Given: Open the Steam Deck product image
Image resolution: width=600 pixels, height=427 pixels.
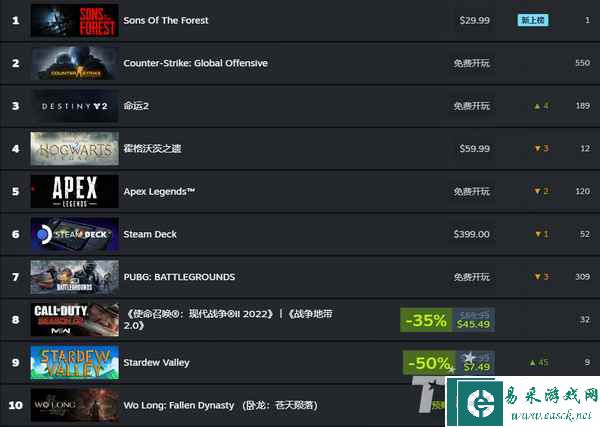Looking at the screenshot, I should (x=75, y=234).
